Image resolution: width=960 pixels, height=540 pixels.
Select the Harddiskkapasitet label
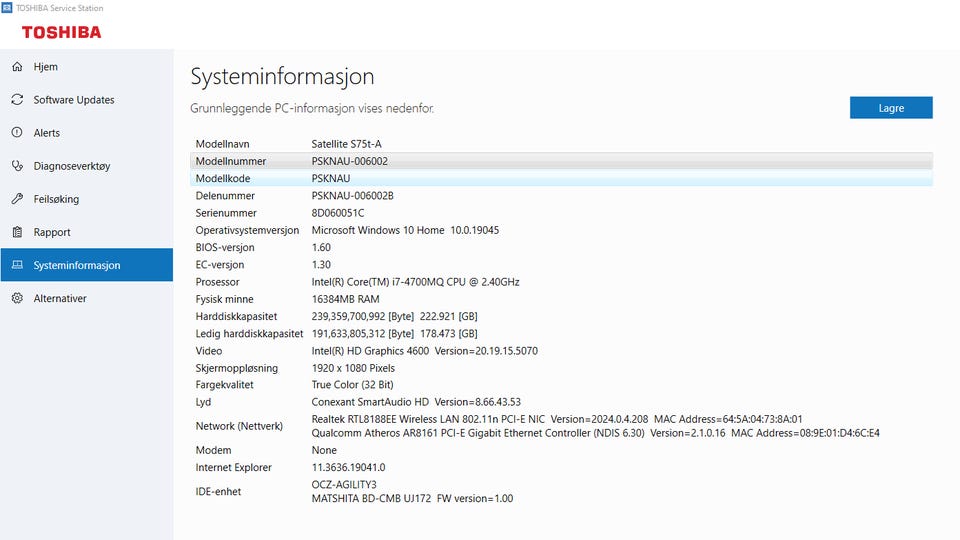click(236, 316)
